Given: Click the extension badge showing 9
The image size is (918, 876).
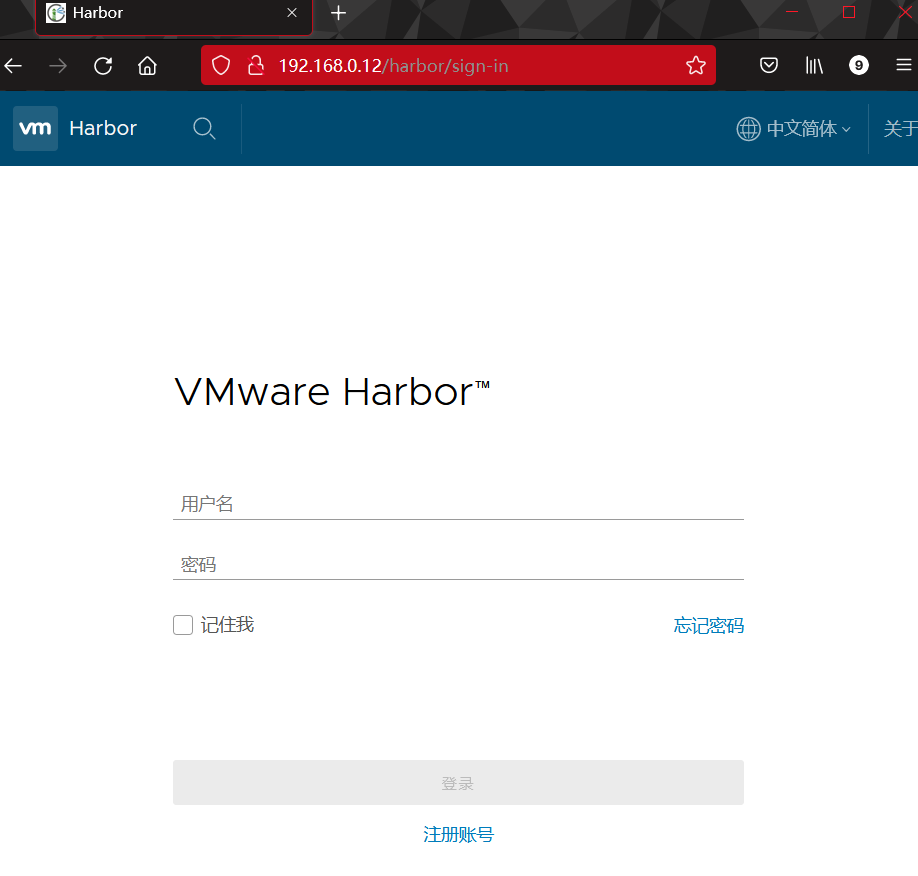Looking at the screenshot, I should (859, 65).
